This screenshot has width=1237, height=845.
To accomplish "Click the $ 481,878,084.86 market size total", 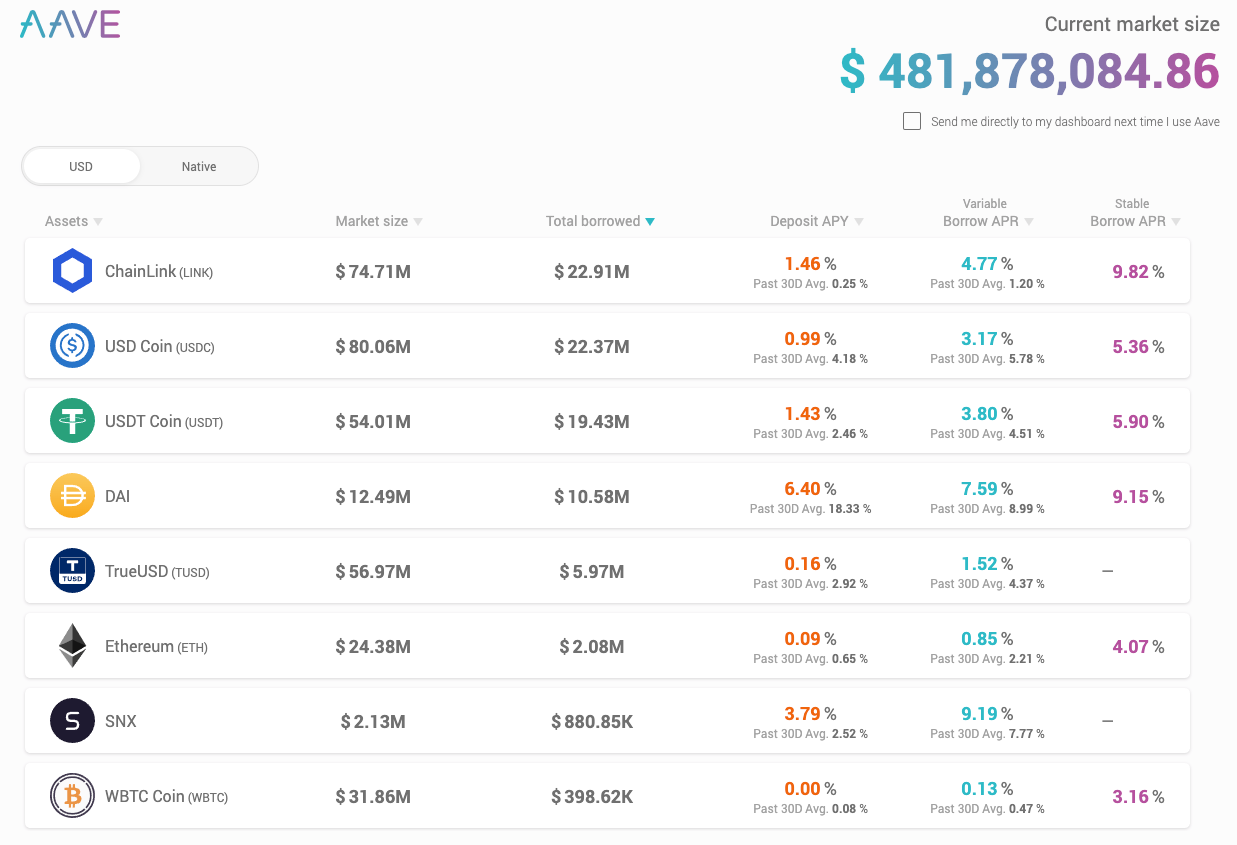I will click(x=1029, y=71).
